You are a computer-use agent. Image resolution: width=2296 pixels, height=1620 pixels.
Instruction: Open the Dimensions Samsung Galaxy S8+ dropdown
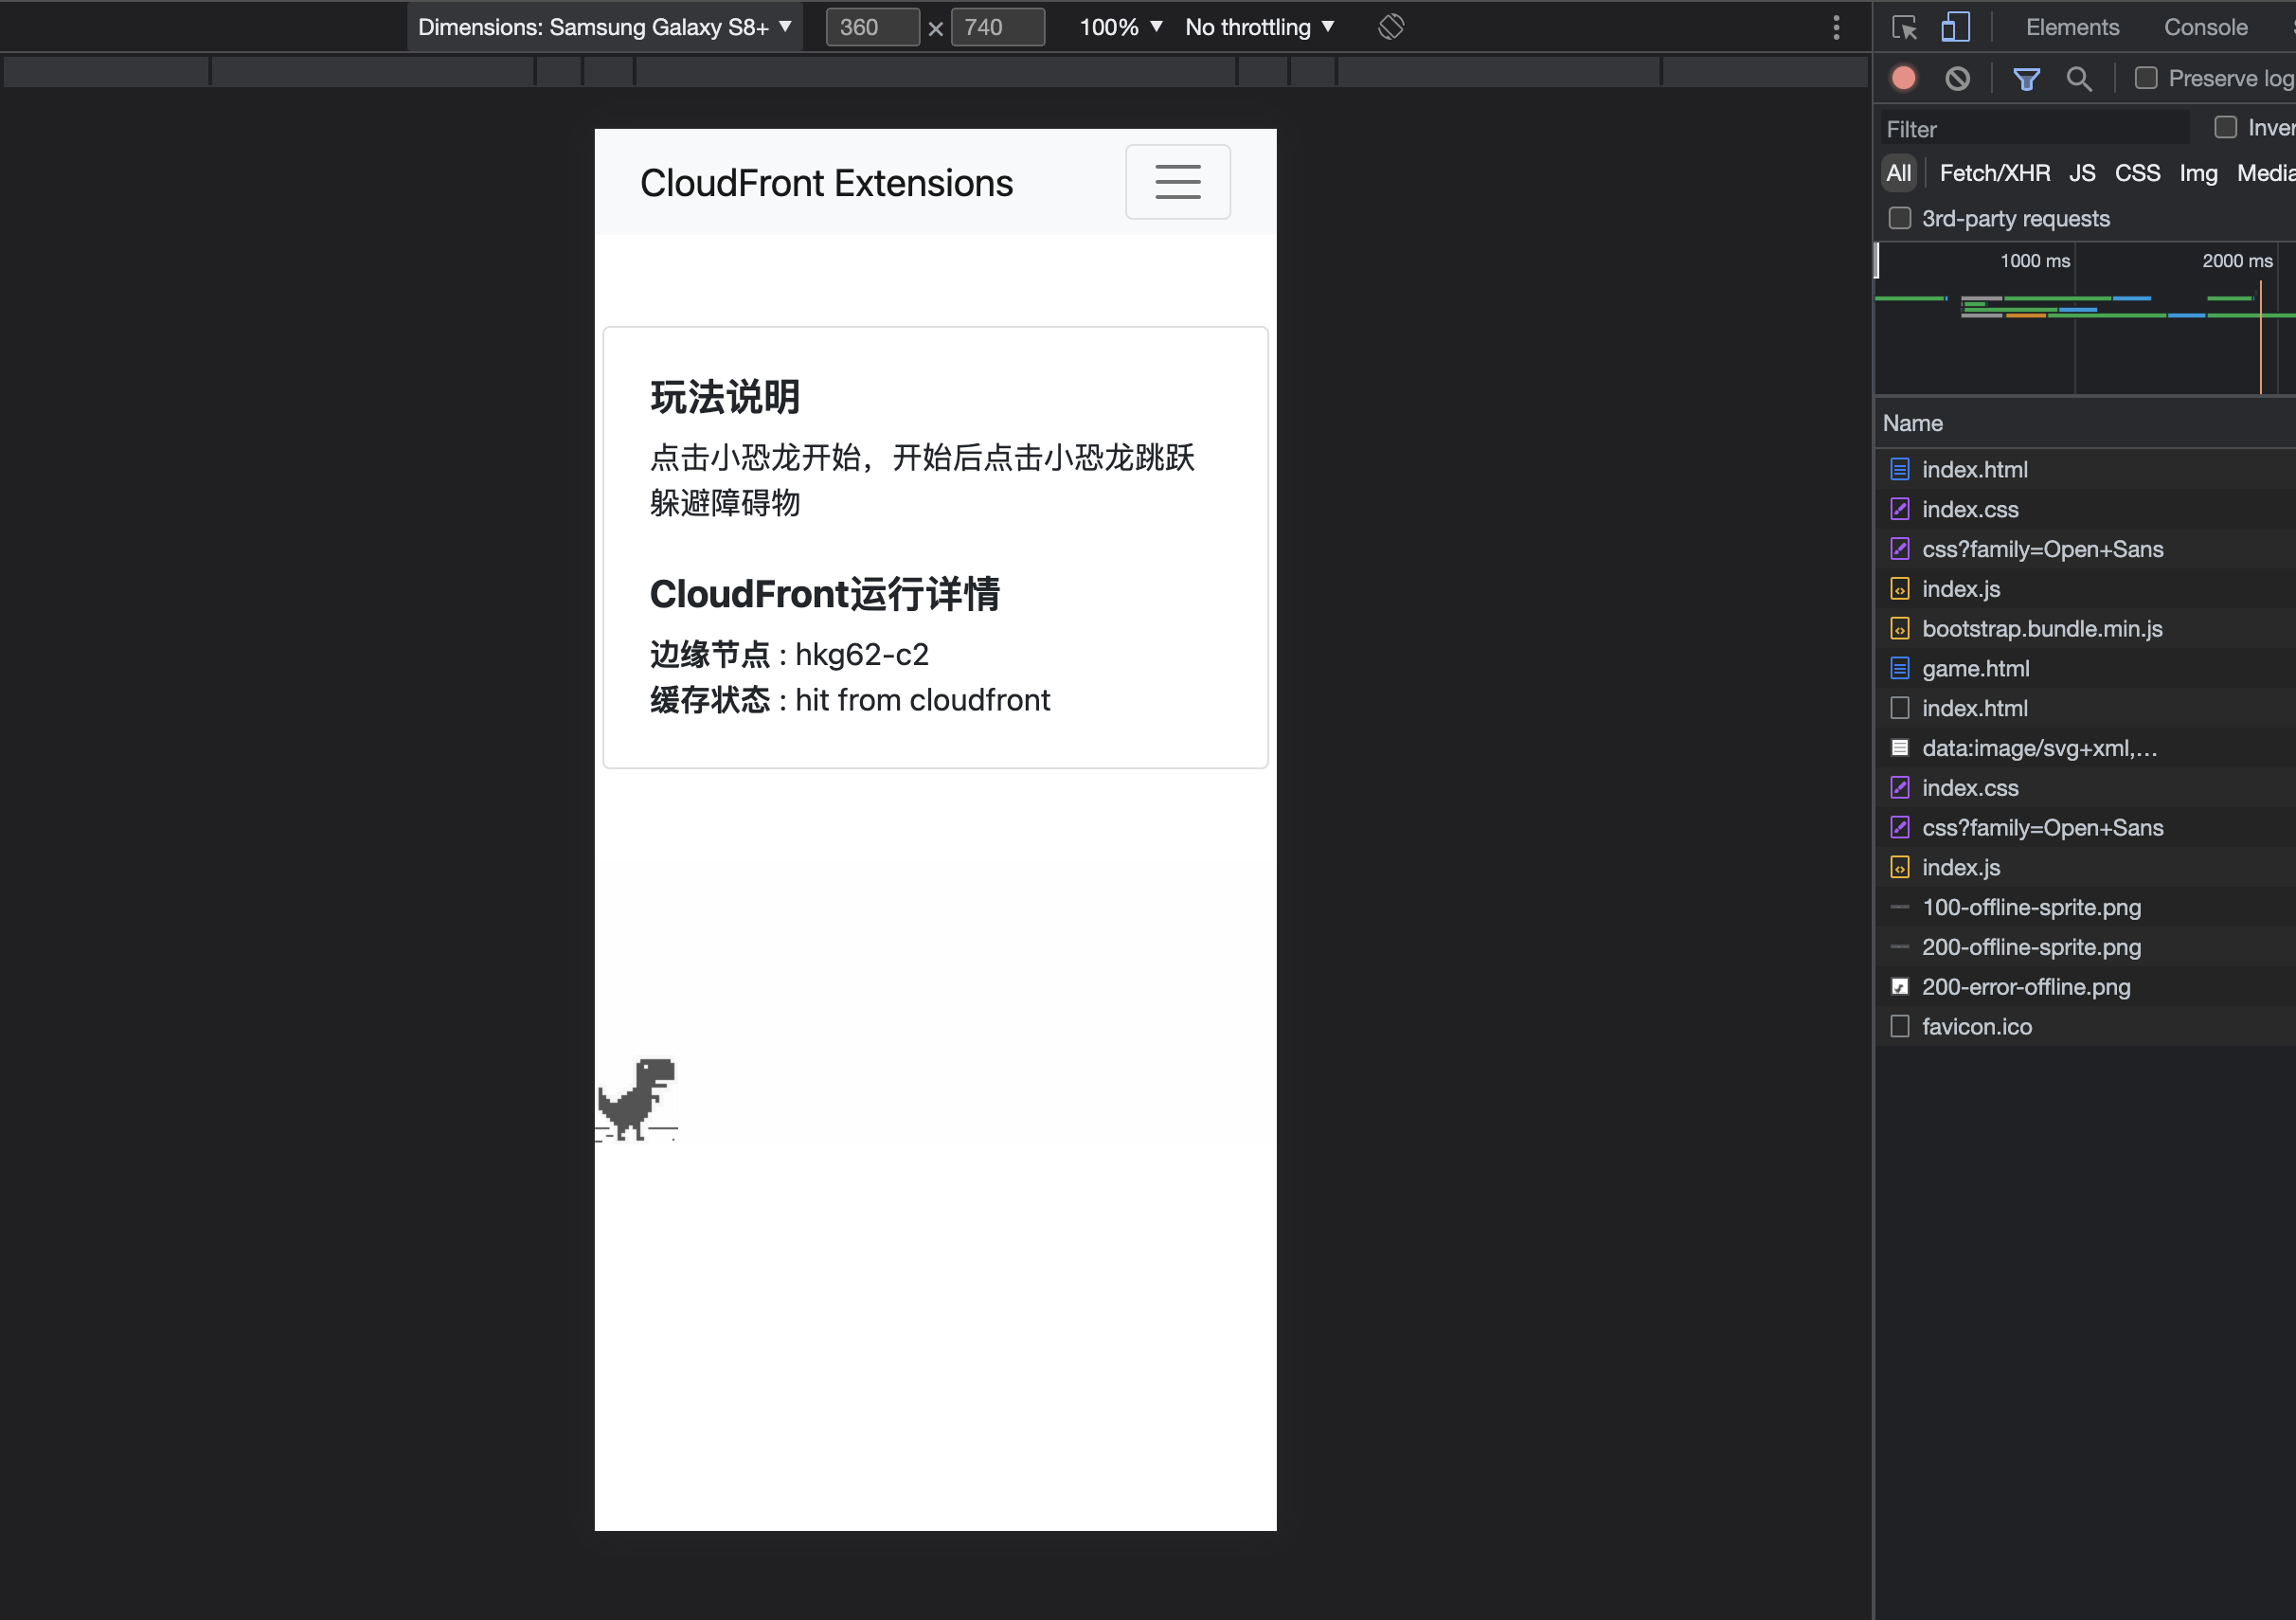click(604, 27)
